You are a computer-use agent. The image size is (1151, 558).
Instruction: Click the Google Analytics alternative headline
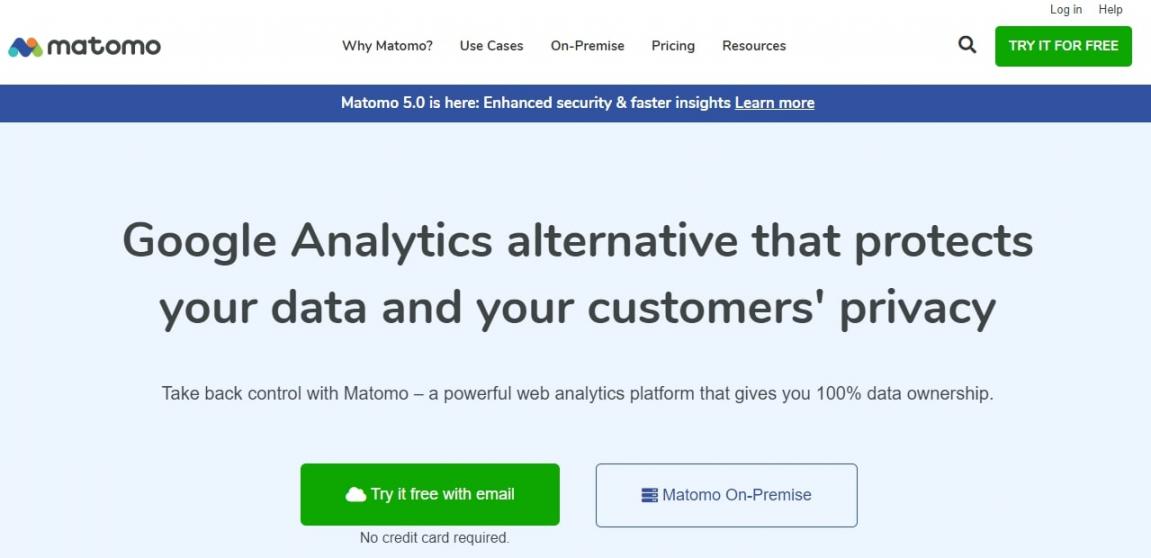click(x=577, y=274)
